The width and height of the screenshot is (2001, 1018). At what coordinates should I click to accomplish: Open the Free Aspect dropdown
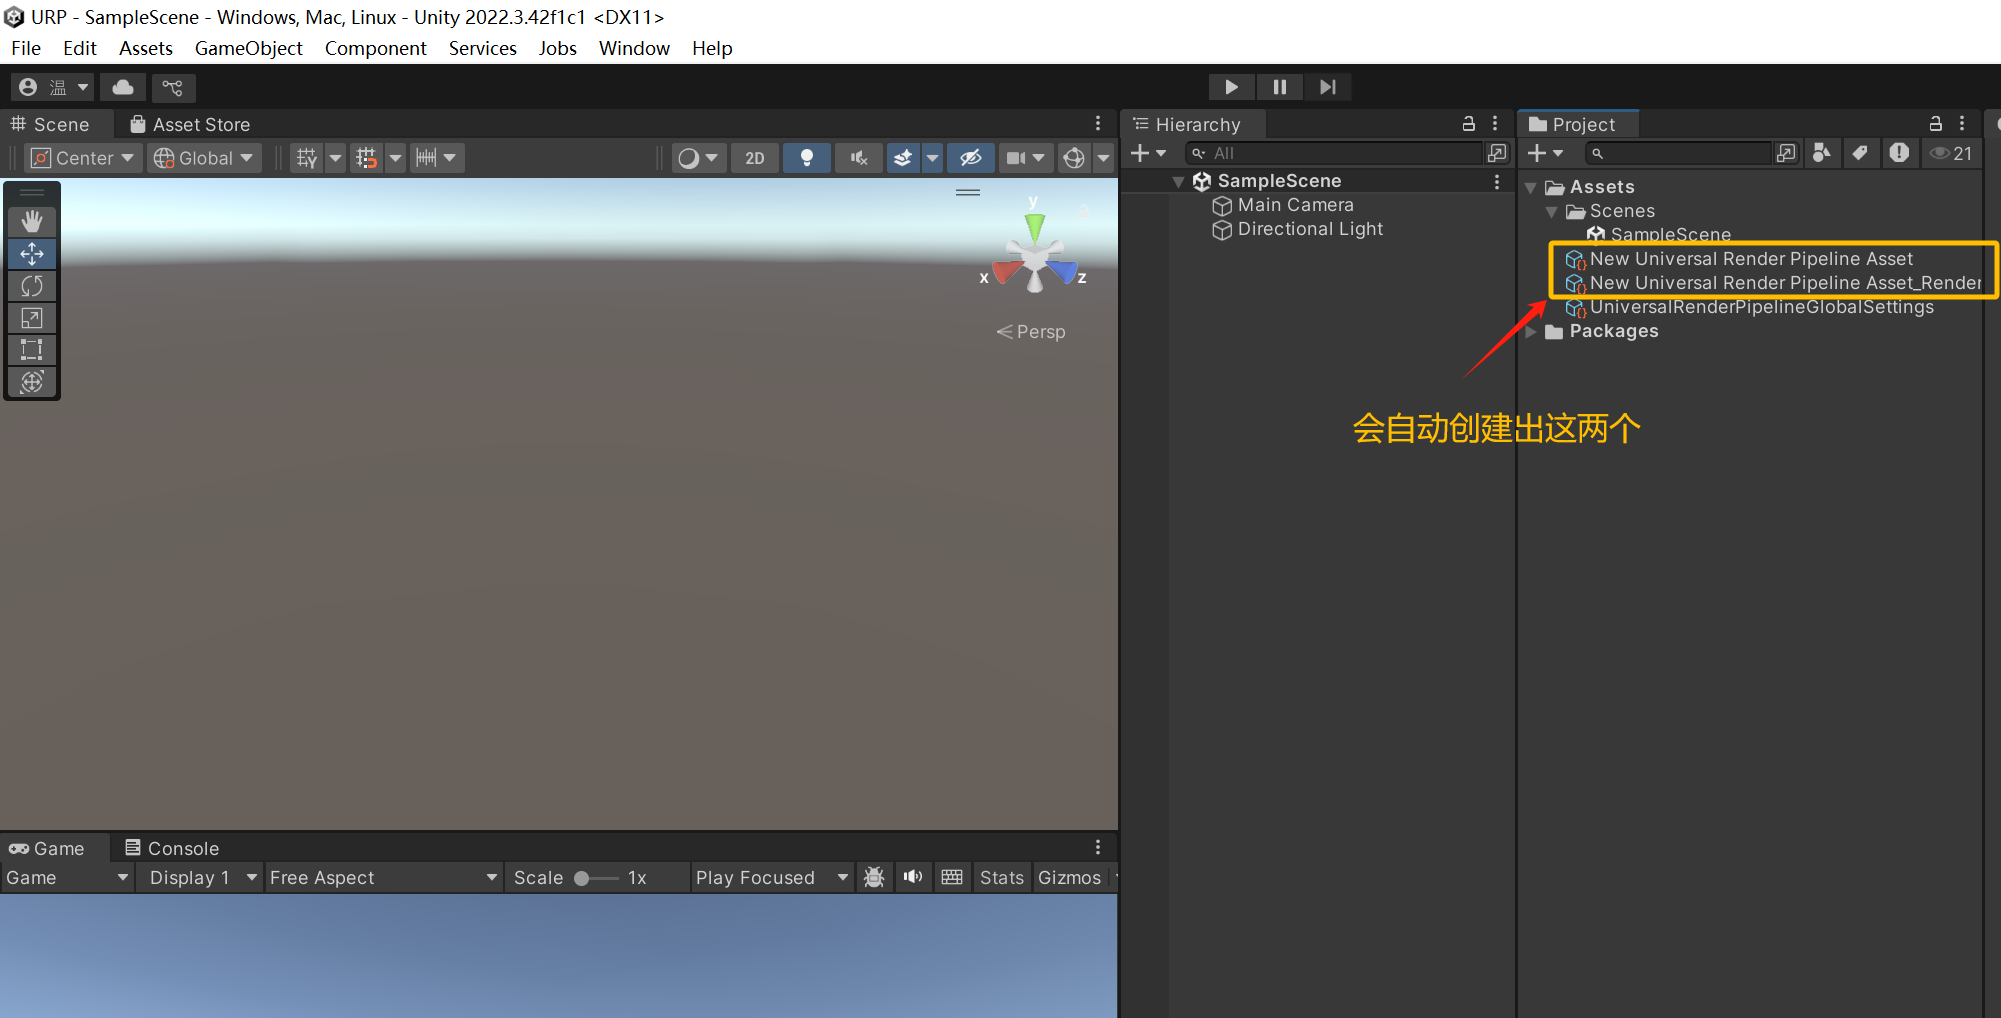click(x=383, y=877)
